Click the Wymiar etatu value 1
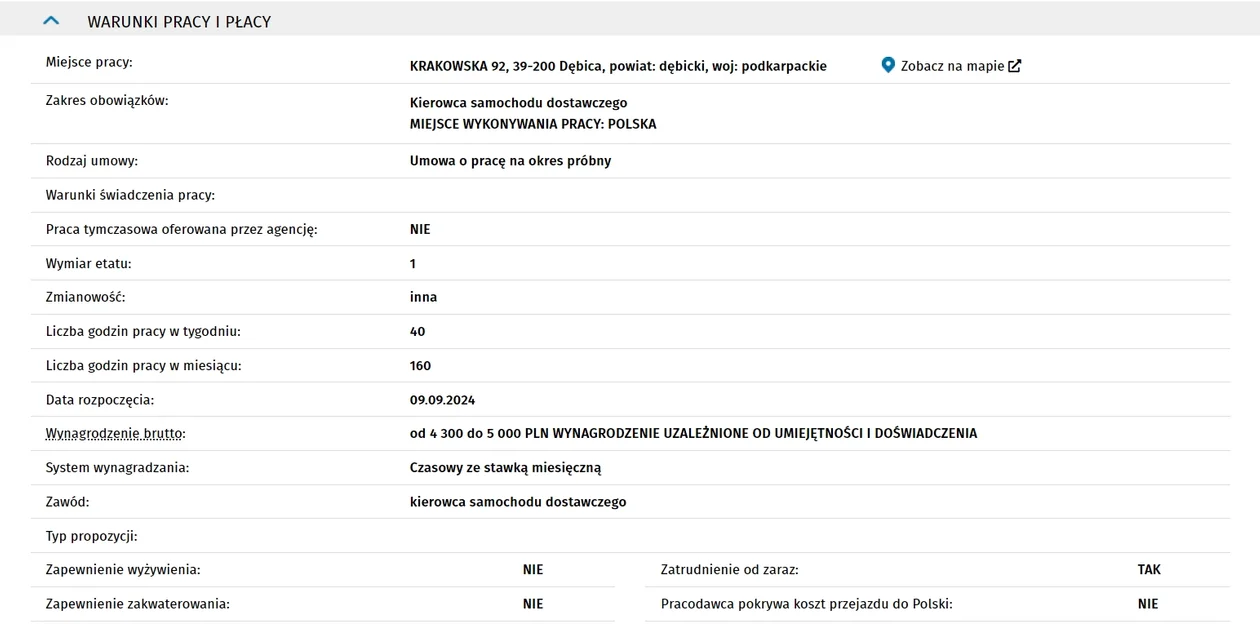 413,263
